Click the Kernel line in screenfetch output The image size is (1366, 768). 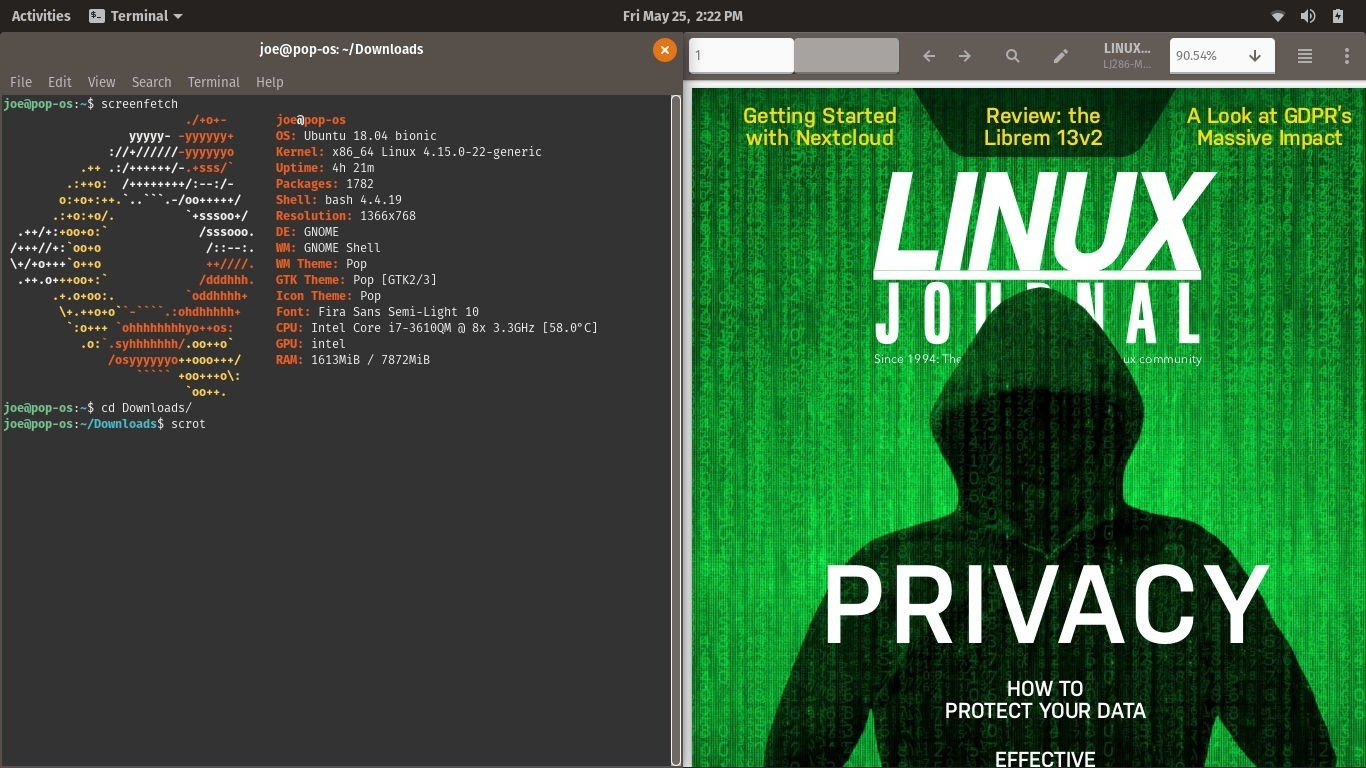409,152
